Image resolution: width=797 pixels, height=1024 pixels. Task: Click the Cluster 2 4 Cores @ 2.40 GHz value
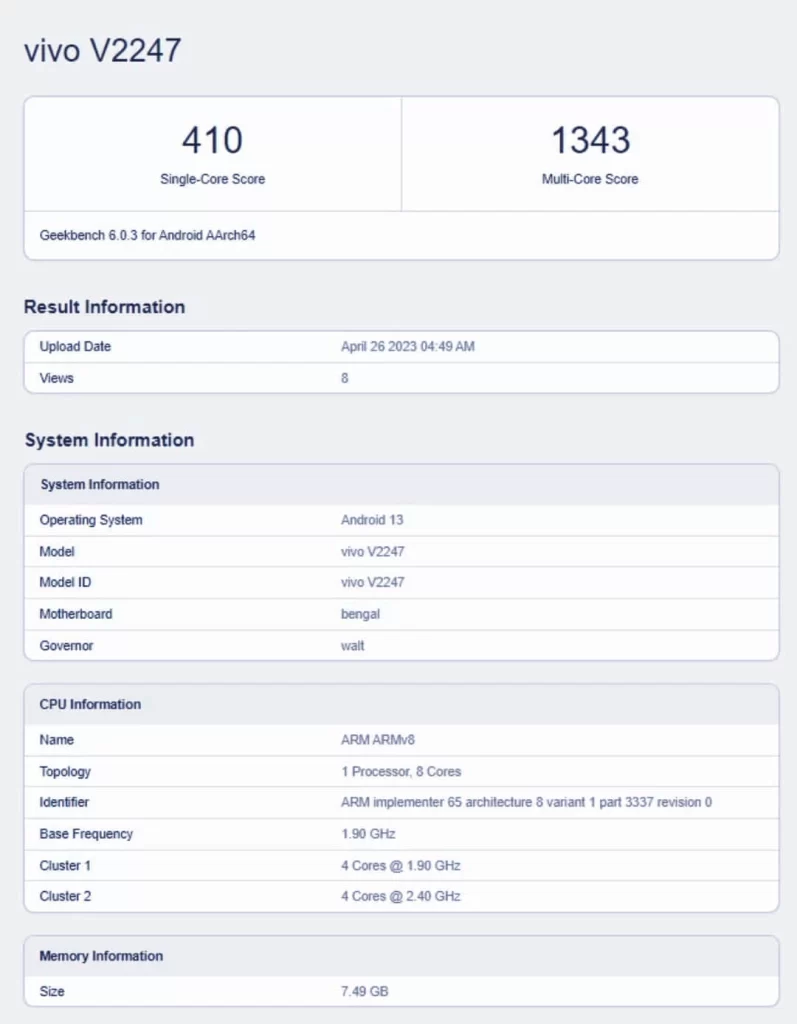click(400, 897)
